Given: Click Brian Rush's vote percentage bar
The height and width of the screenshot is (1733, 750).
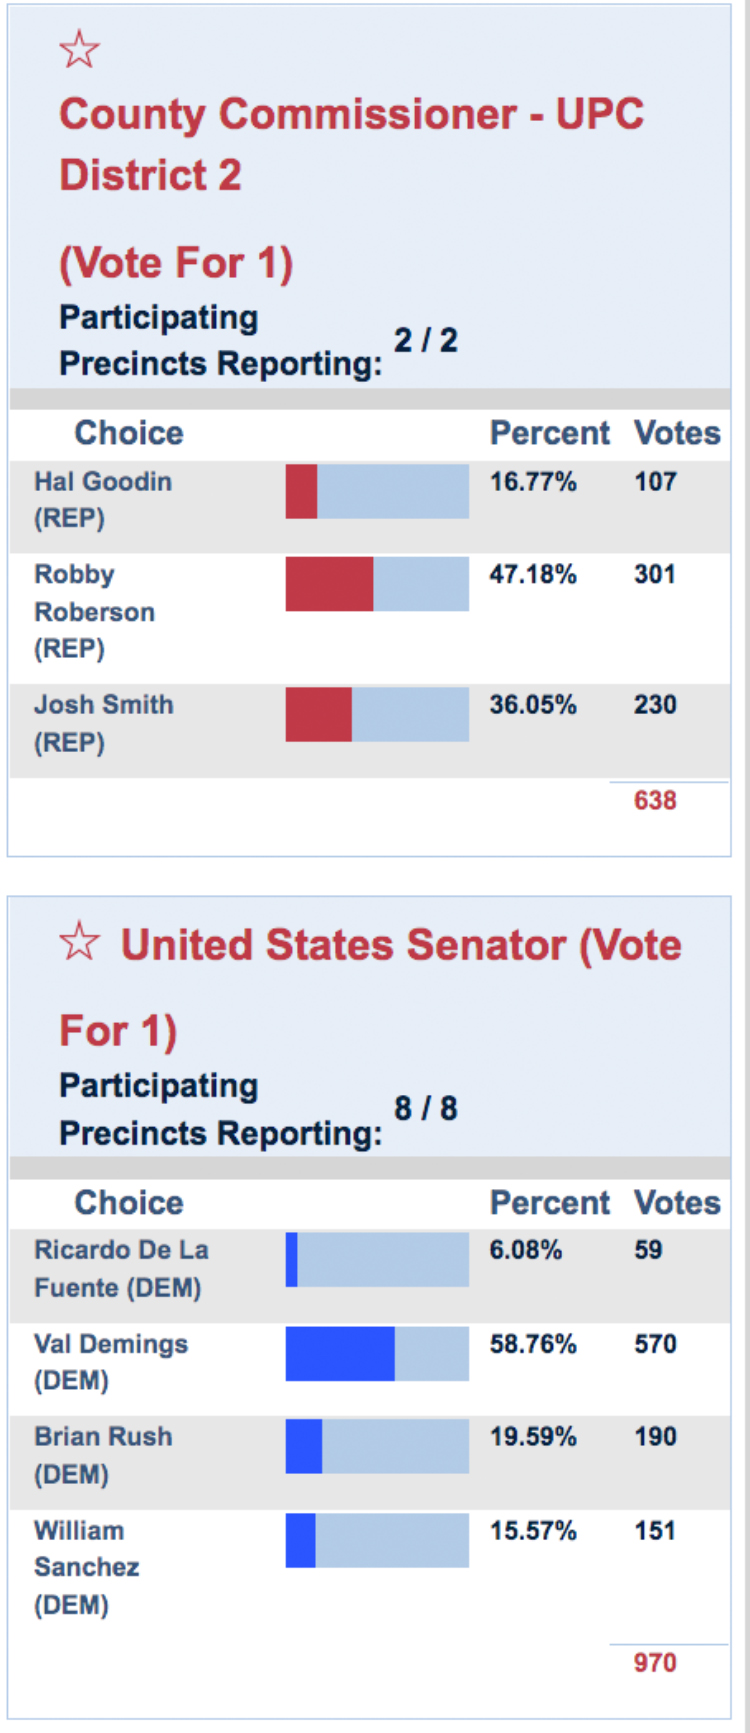Looking at the screenshot, I should click(x=377, y=1446).
